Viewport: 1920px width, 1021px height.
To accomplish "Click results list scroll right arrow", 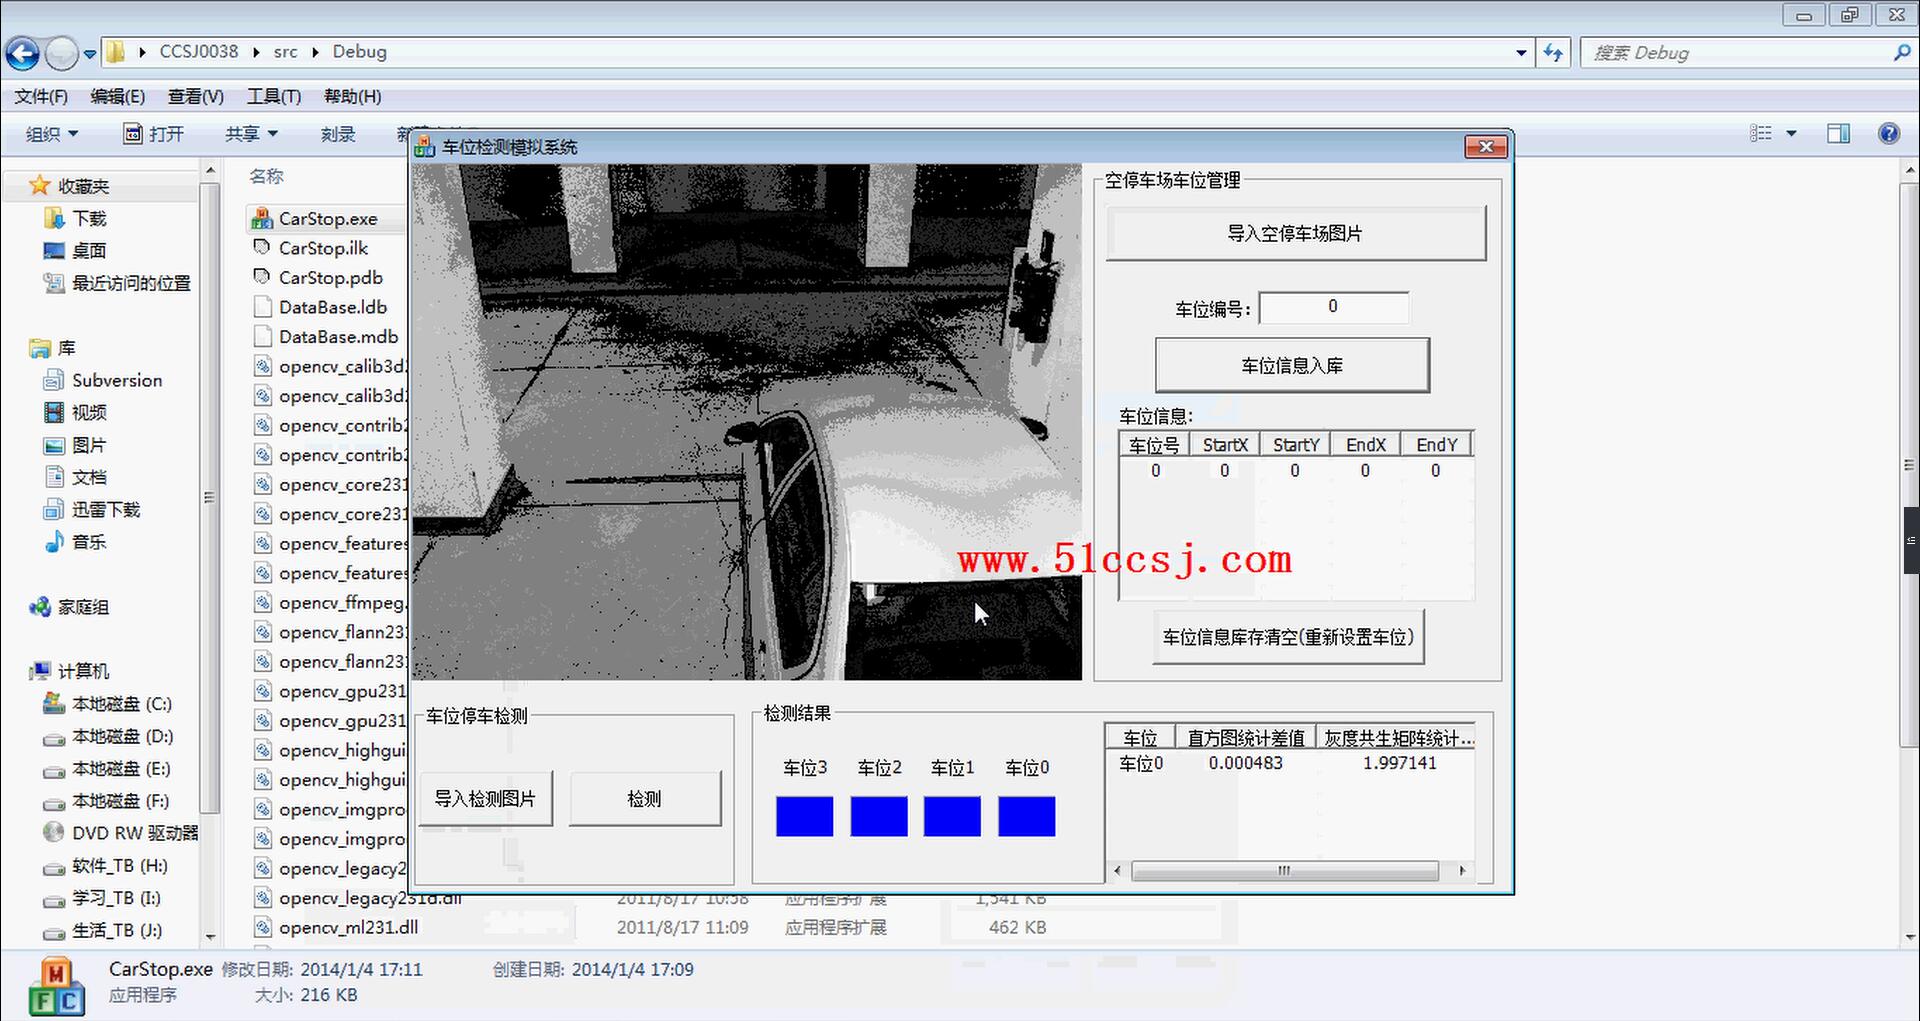I will 1462,871.
